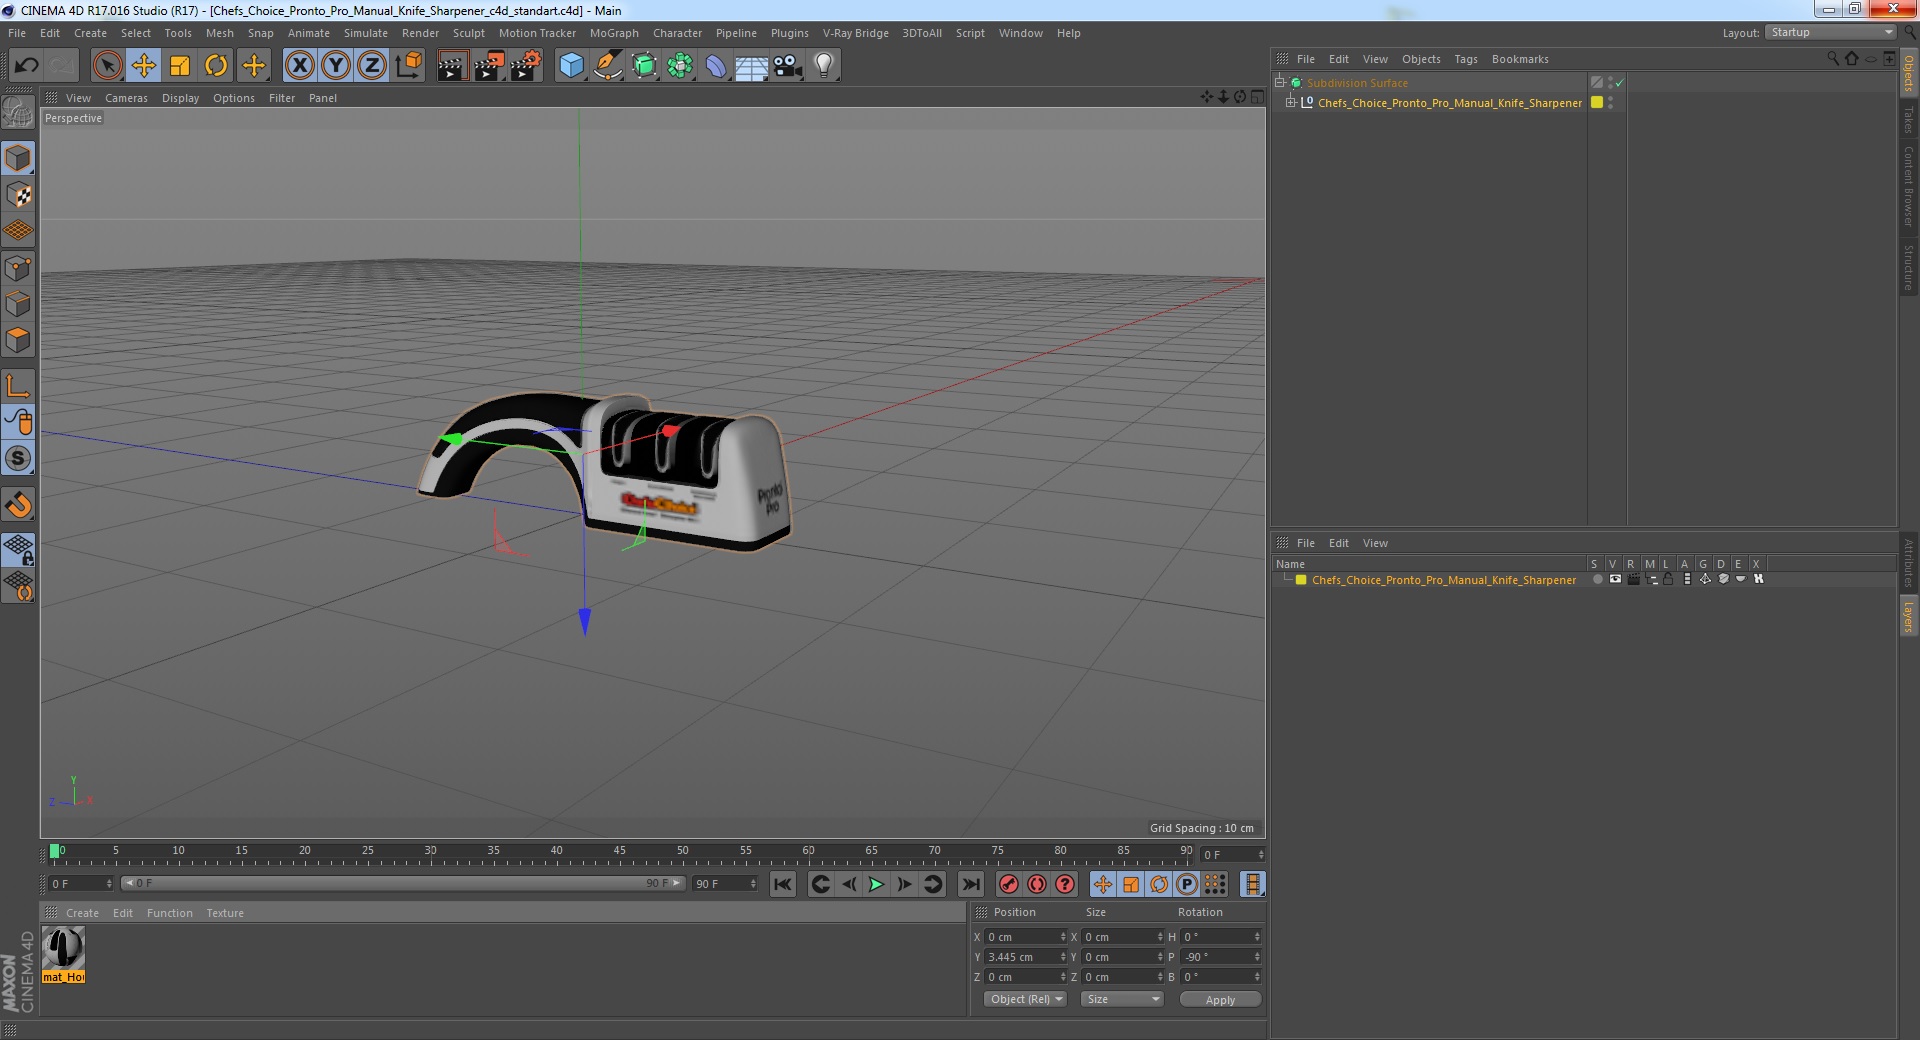
Task: Toggle coordinate system icon
Action: [409, 66]
